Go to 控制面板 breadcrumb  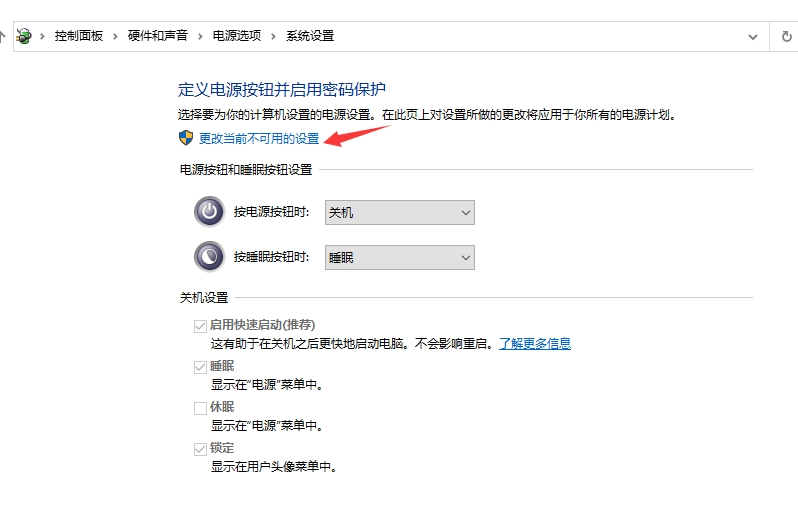pyautogui.click(x=79, y=36)
